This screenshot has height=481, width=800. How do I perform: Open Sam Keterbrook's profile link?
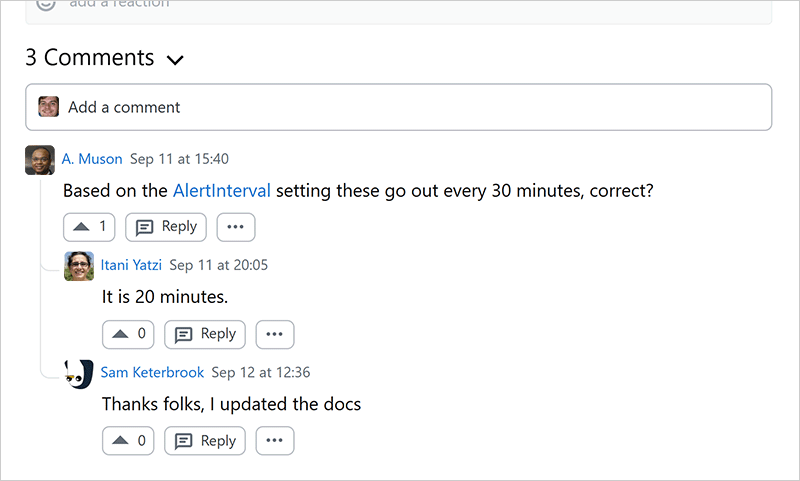coord(152,373)
